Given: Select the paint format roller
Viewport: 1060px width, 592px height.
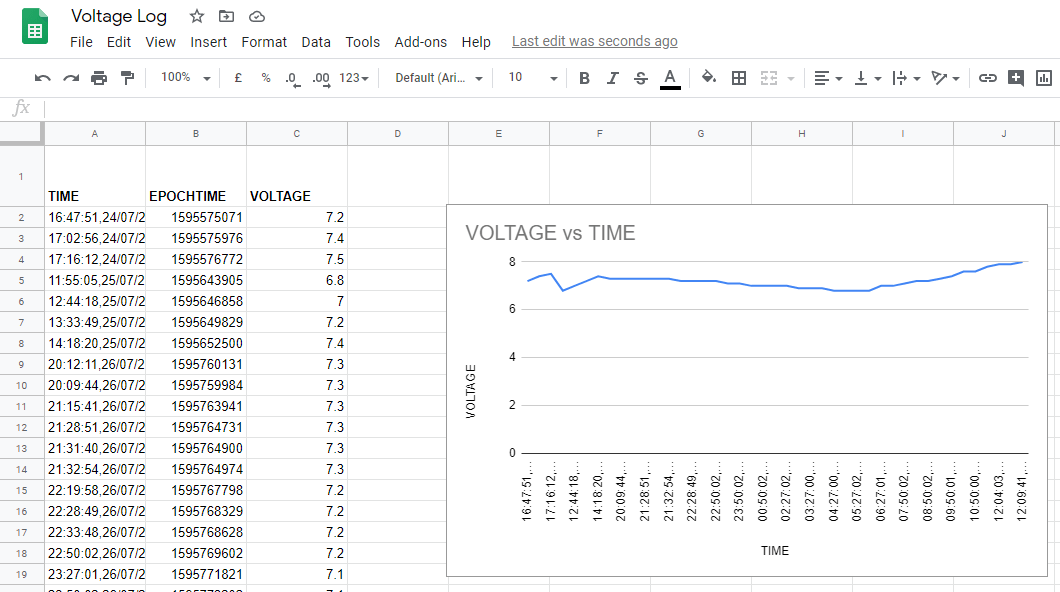Looking at the screenshot, I should coord(127,78).
